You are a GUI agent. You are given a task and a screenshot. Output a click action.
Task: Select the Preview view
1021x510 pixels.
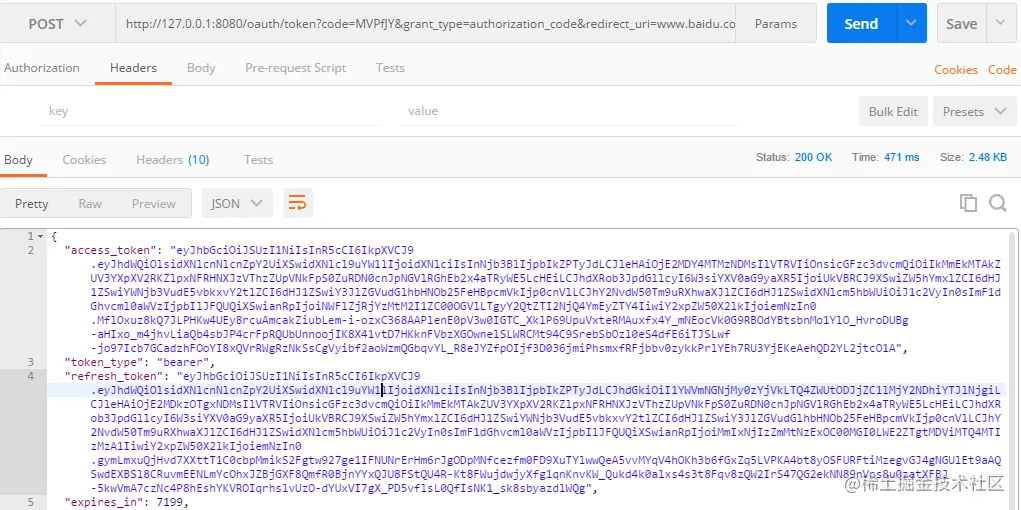click(154, 203)
